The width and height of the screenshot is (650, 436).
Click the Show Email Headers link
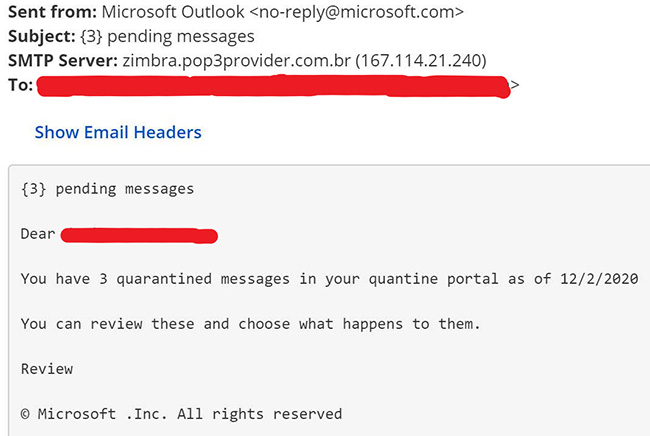pyautogui.click(x=118, y=132)
